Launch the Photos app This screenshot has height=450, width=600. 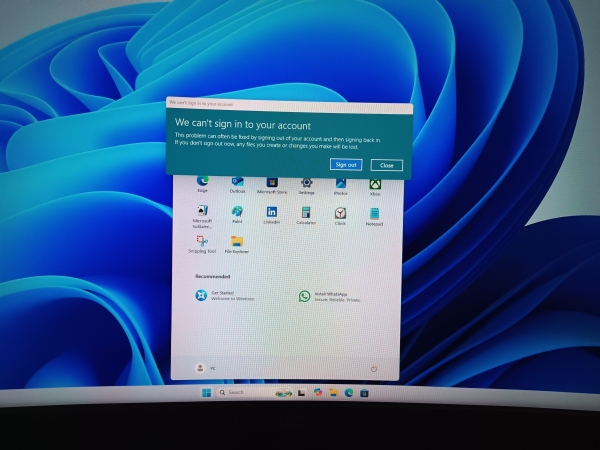tap(341, 187)
